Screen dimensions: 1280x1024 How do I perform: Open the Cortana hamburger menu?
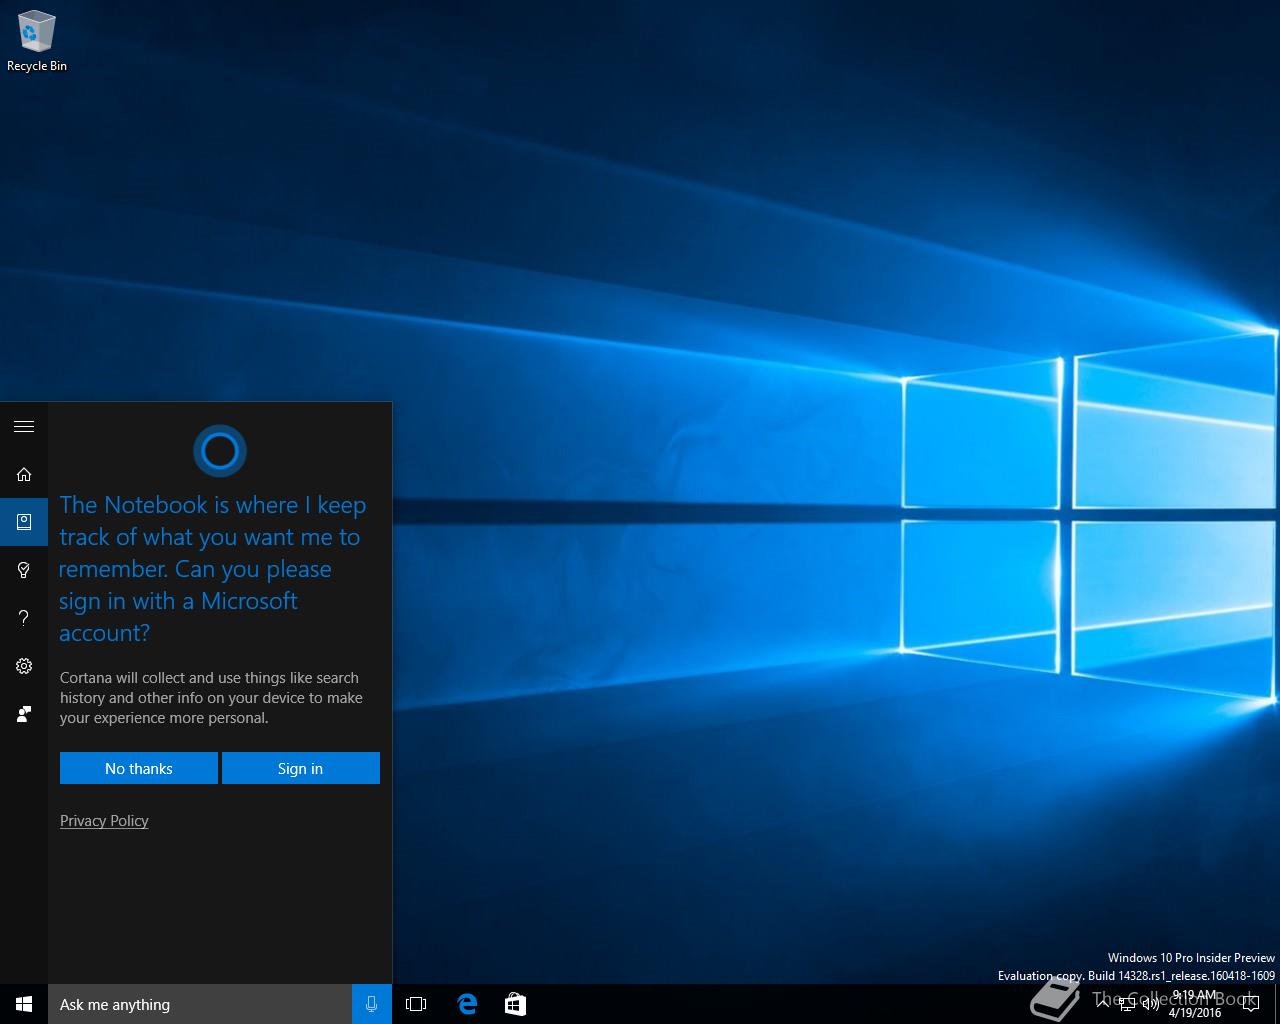coord(24,427)
